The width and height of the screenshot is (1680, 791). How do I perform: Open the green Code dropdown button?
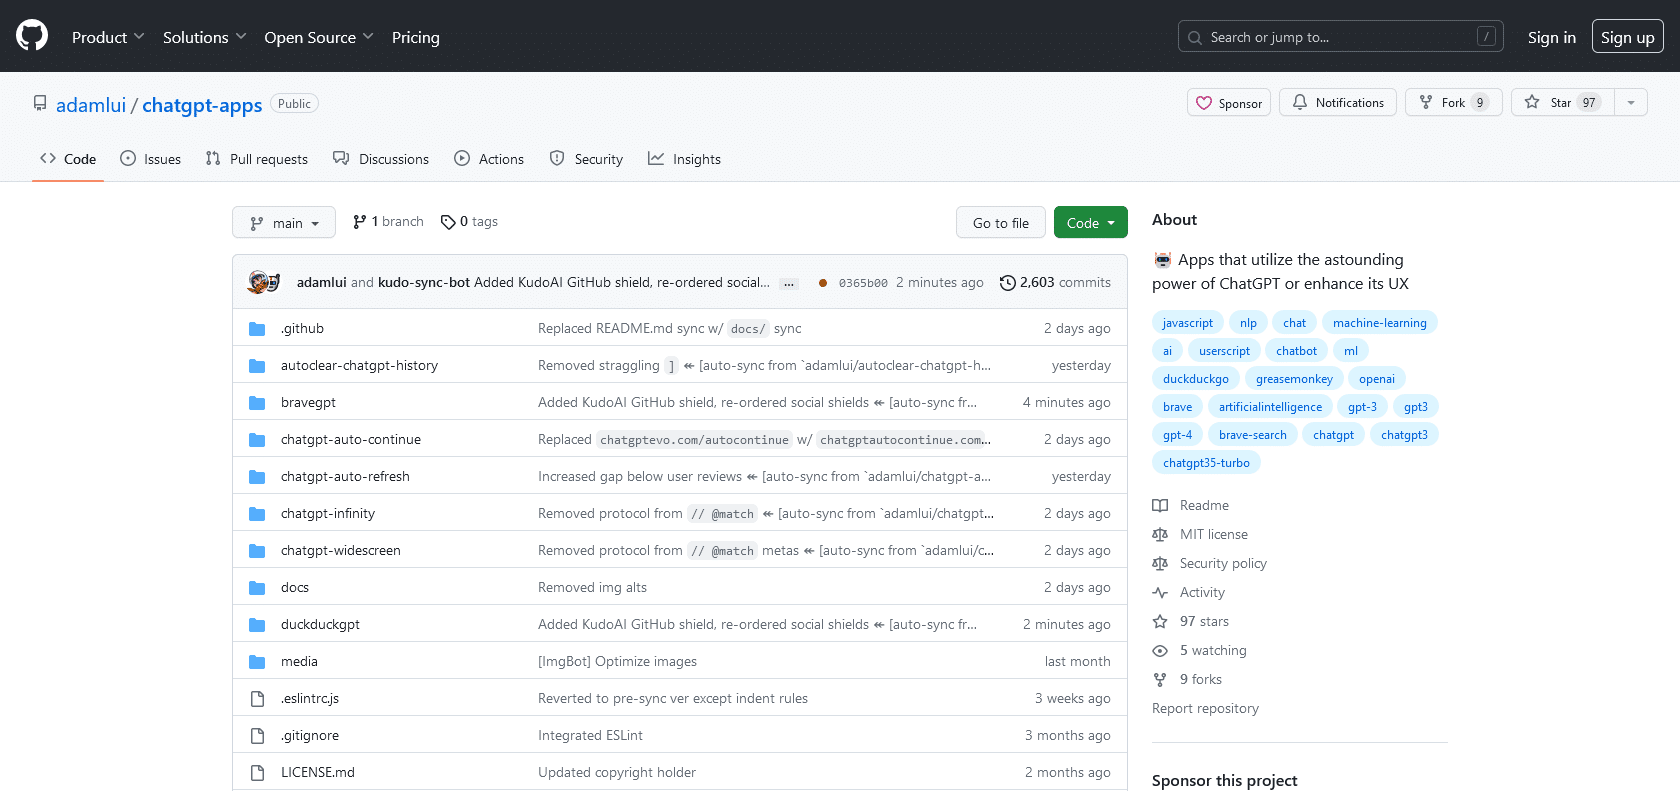coord(1090,222)
